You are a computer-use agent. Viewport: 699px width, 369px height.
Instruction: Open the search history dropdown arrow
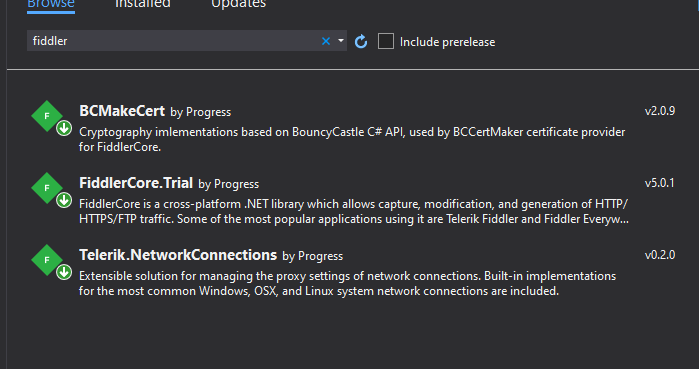click(341, 41)
